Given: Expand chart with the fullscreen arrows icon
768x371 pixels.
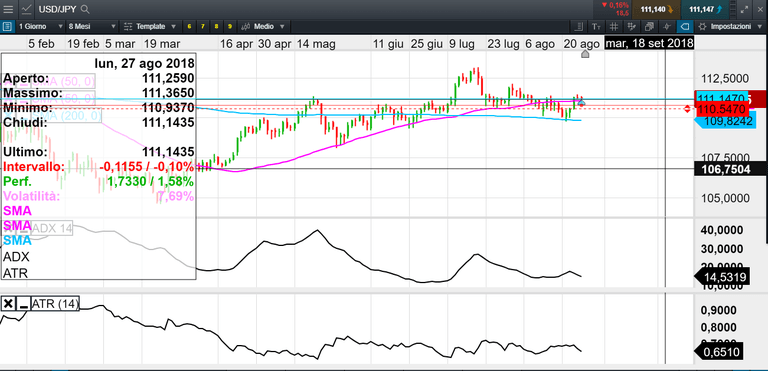Looking at the screenshot, I should pyautogui.click(x=744, y=9).
